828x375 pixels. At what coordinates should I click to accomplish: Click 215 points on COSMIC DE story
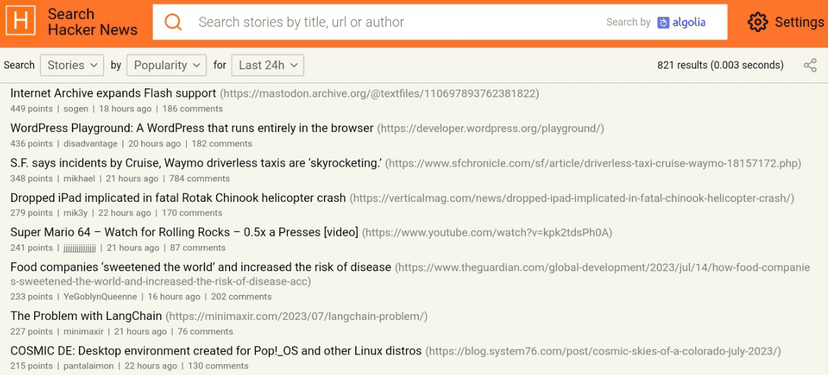click(x=31, y=366)
